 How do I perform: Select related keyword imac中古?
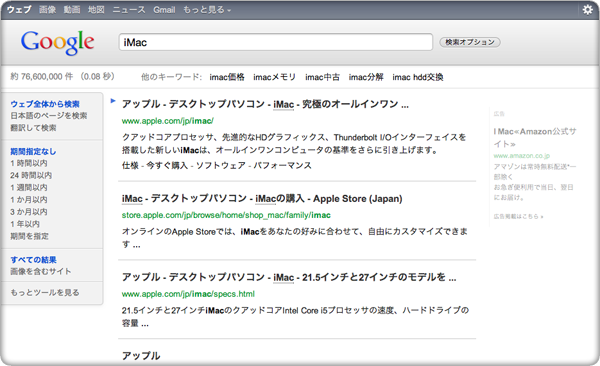pyautogui.click(x=322, y=77)
